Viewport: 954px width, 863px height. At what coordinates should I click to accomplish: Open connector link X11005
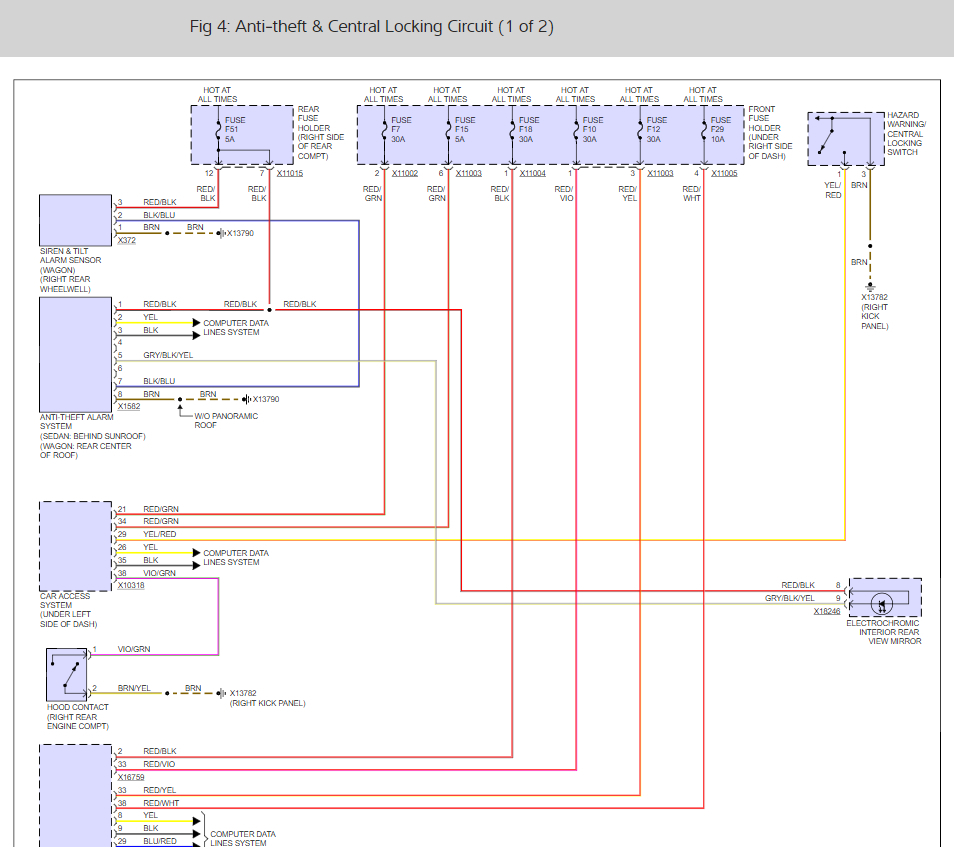tap(724, 173)
